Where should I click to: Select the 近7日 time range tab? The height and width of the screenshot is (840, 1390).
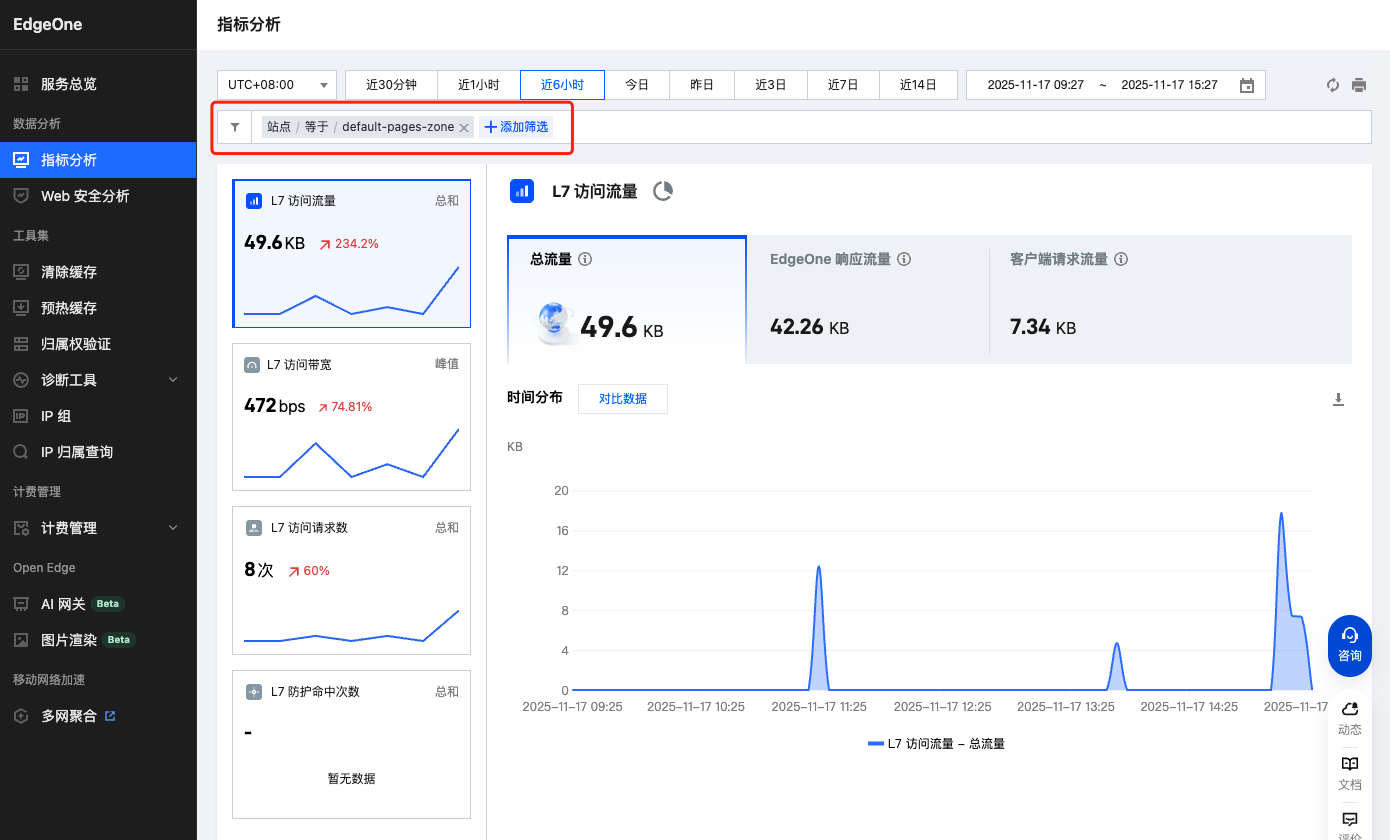point(843,85)
